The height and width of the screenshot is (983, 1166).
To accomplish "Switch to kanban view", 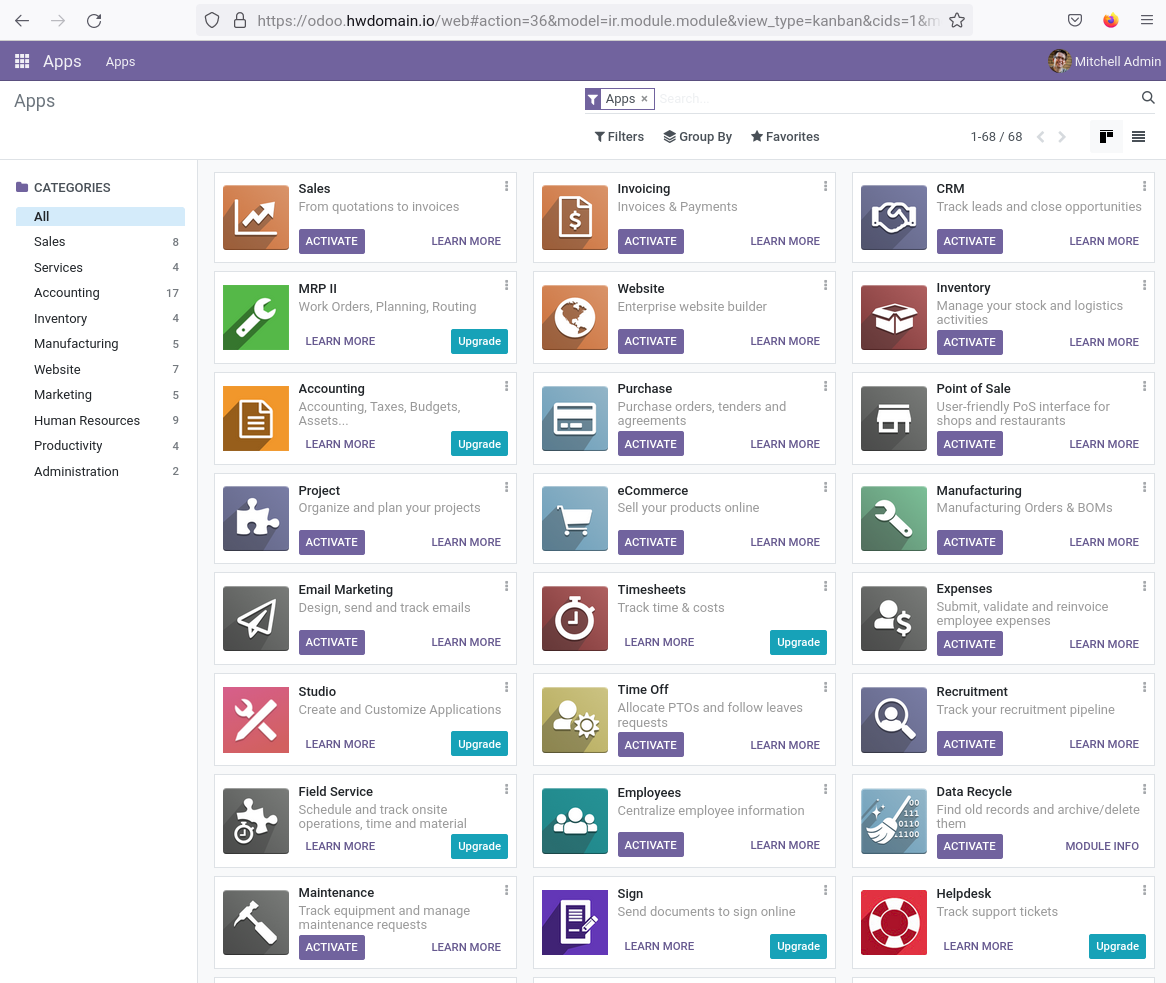I will [x=1107, y=136].
